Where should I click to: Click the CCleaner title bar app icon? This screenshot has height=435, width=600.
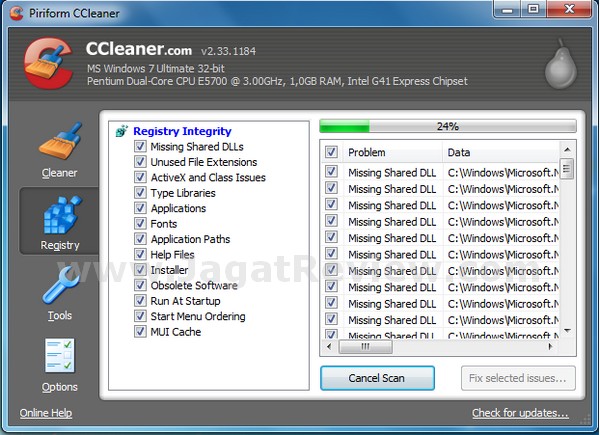click(x=16, y=13)
